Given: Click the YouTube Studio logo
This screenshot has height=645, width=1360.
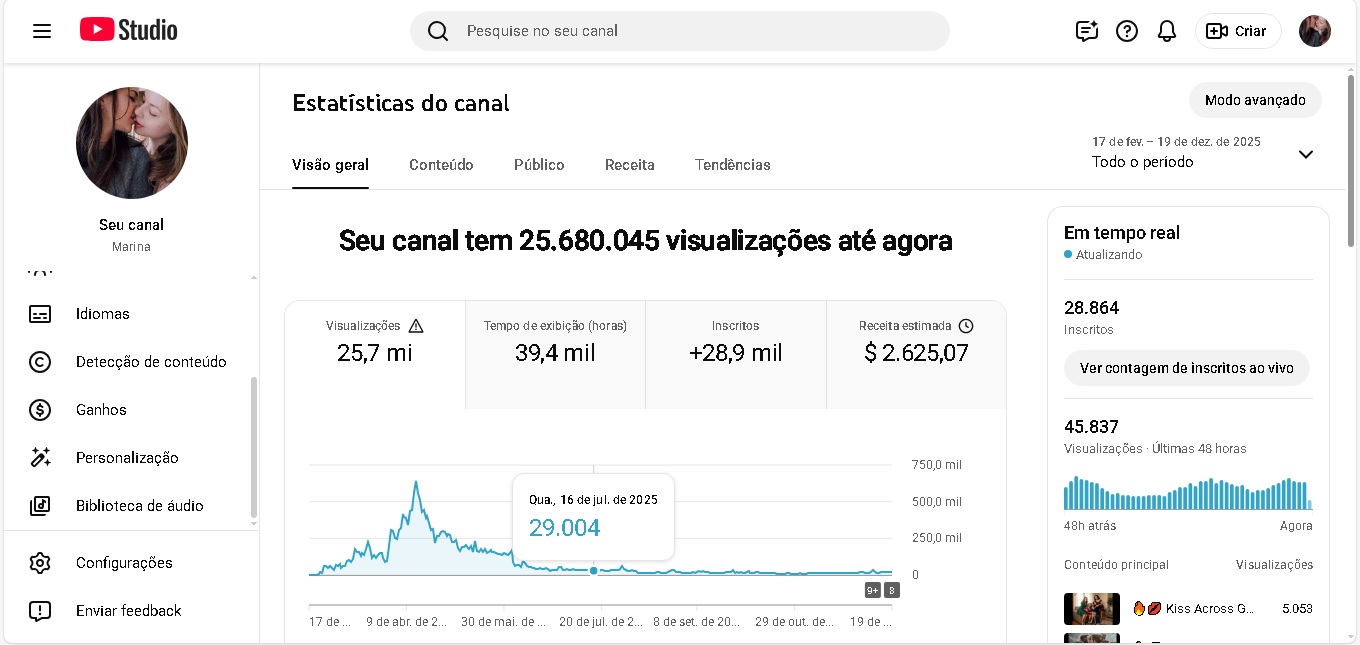Looking at the screenshot, I should [129, 30].
